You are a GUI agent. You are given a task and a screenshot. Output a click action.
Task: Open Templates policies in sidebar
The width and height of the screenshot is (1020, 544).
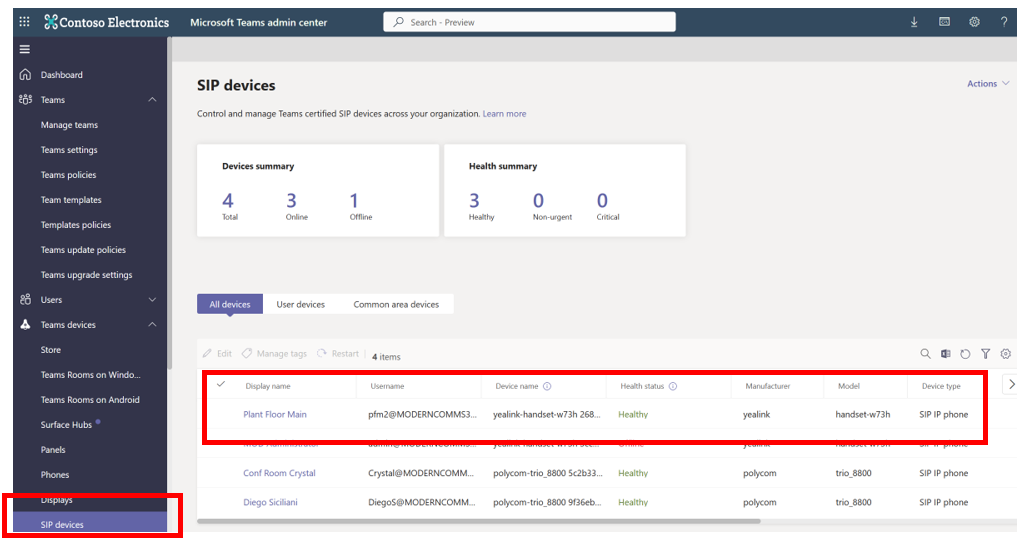coord(76,224)
